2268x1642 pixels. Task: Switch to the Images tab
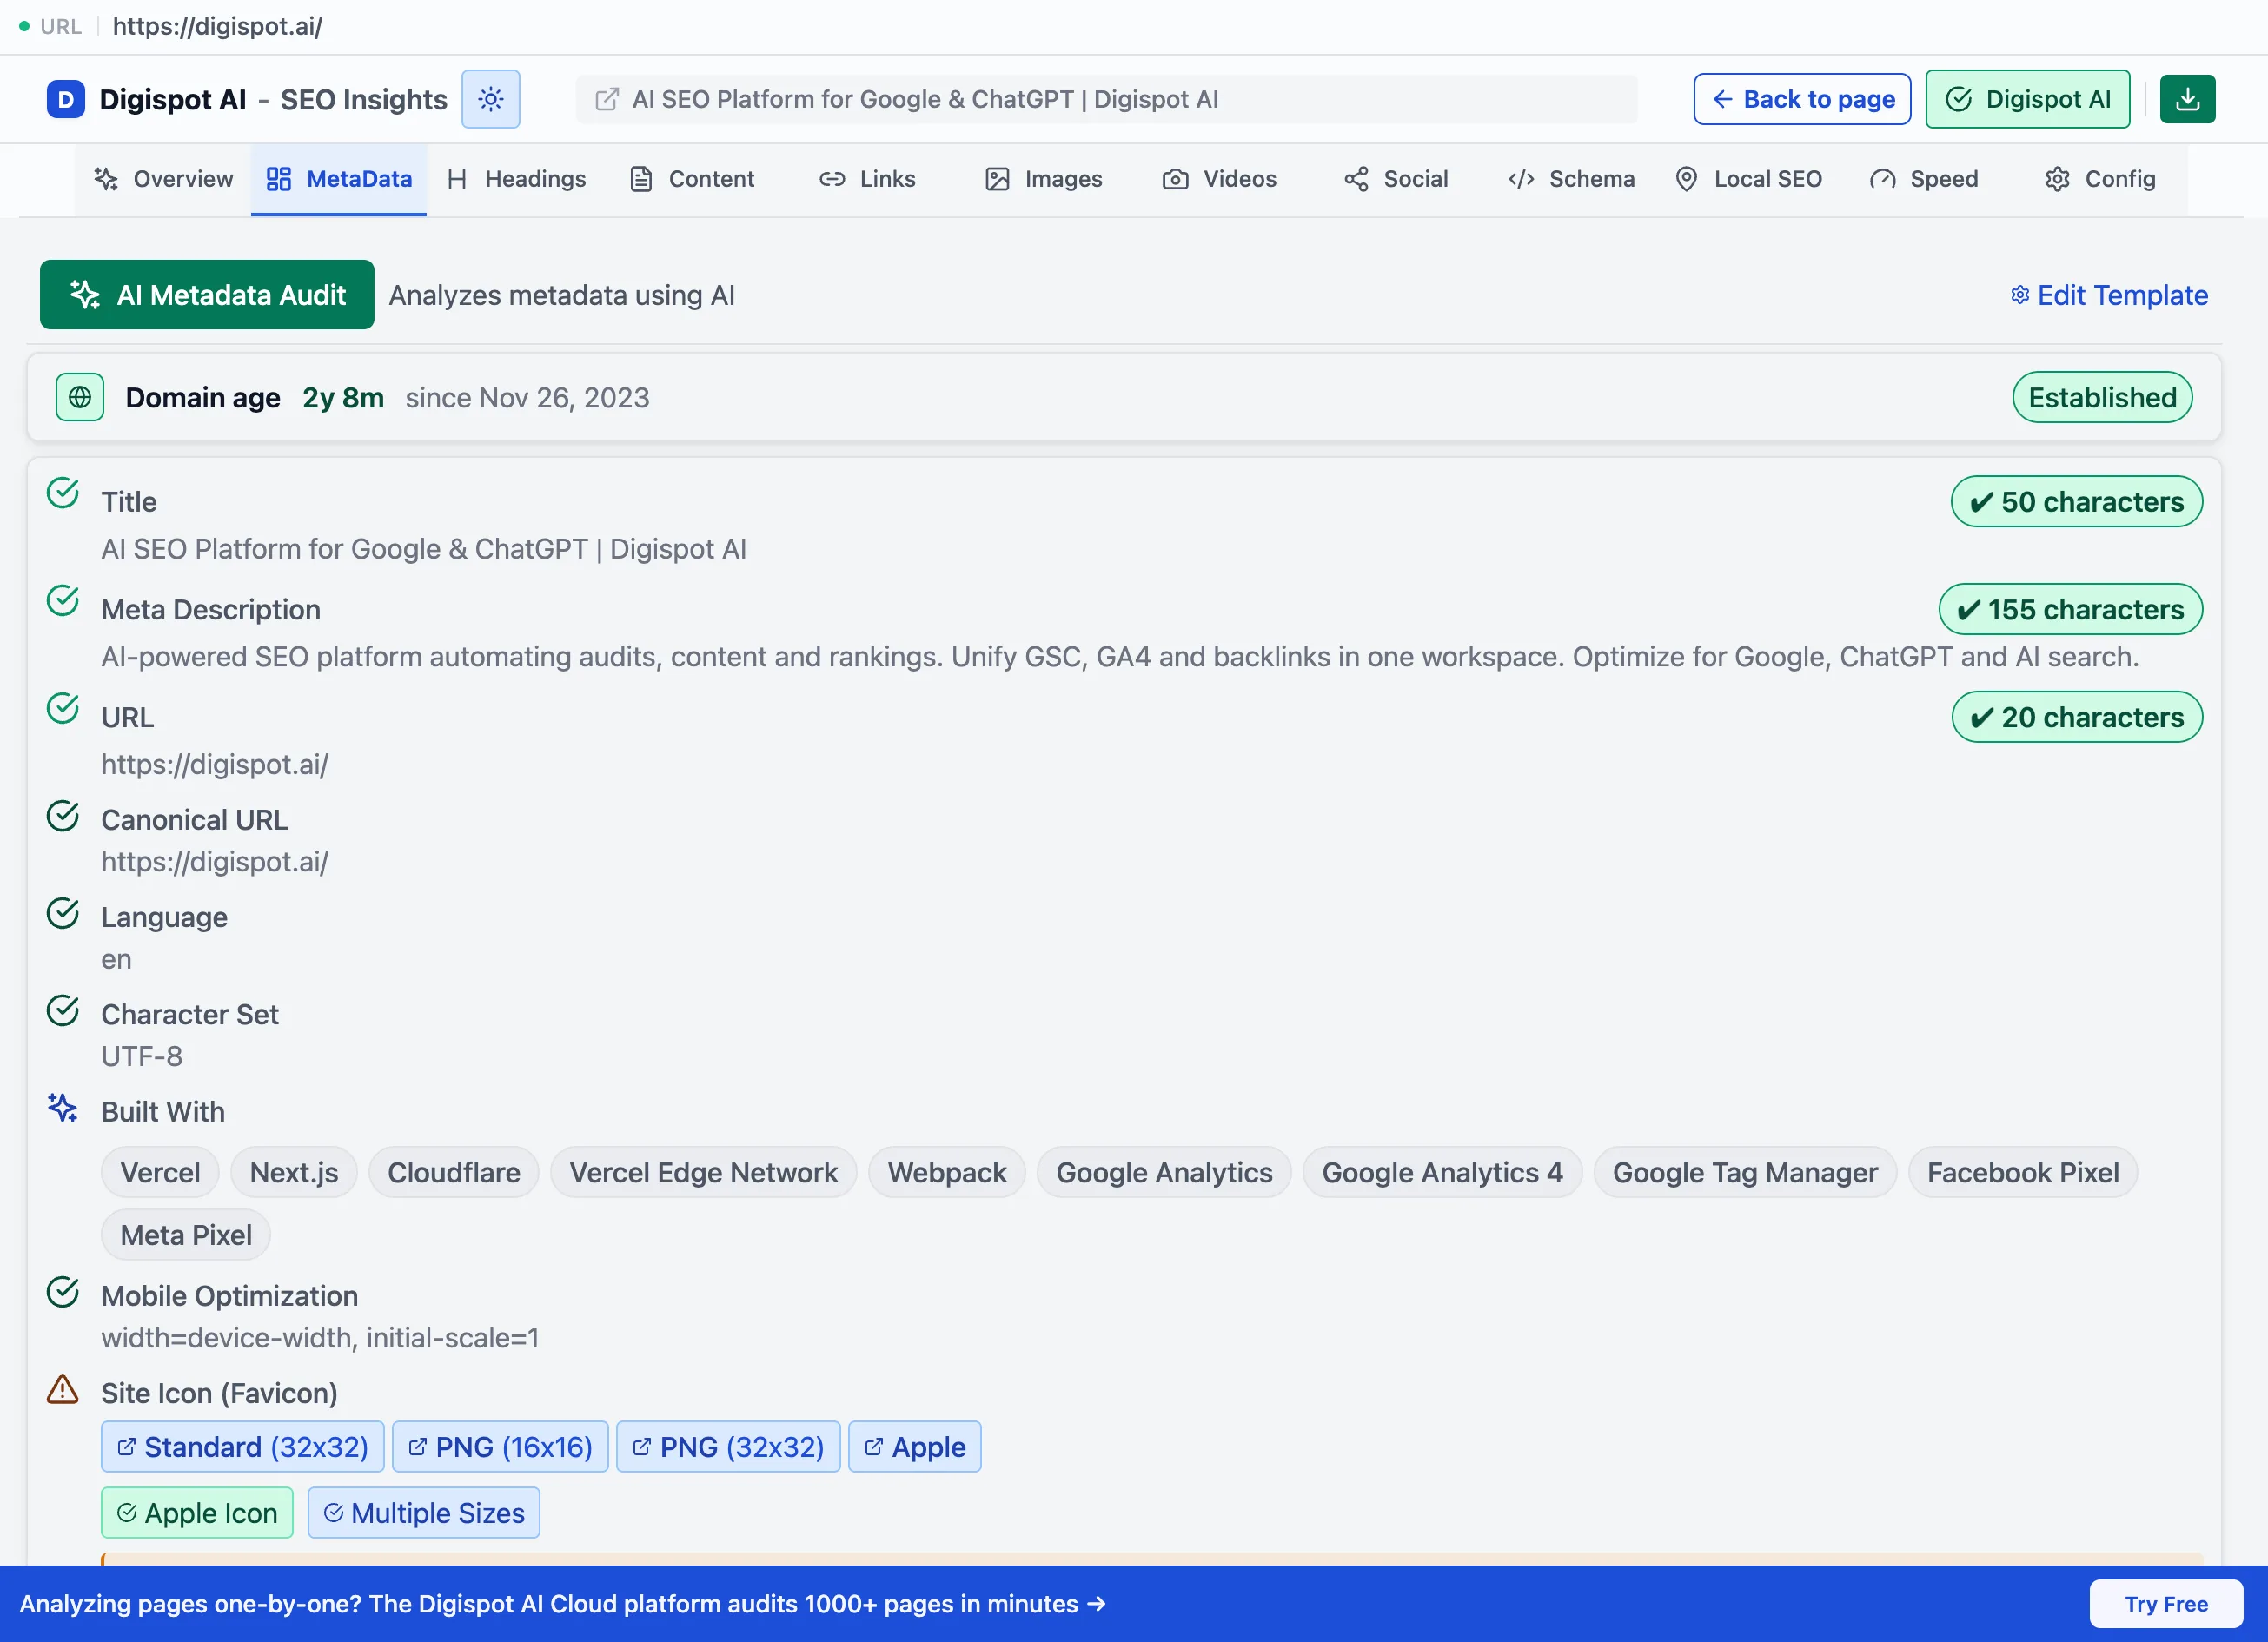1044,179
